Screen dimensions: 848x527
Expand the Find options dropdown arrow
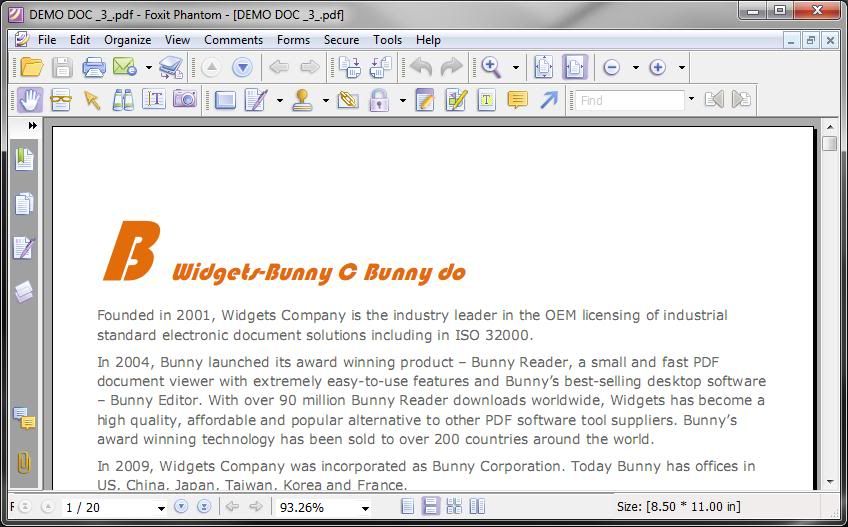coord(691,100)
